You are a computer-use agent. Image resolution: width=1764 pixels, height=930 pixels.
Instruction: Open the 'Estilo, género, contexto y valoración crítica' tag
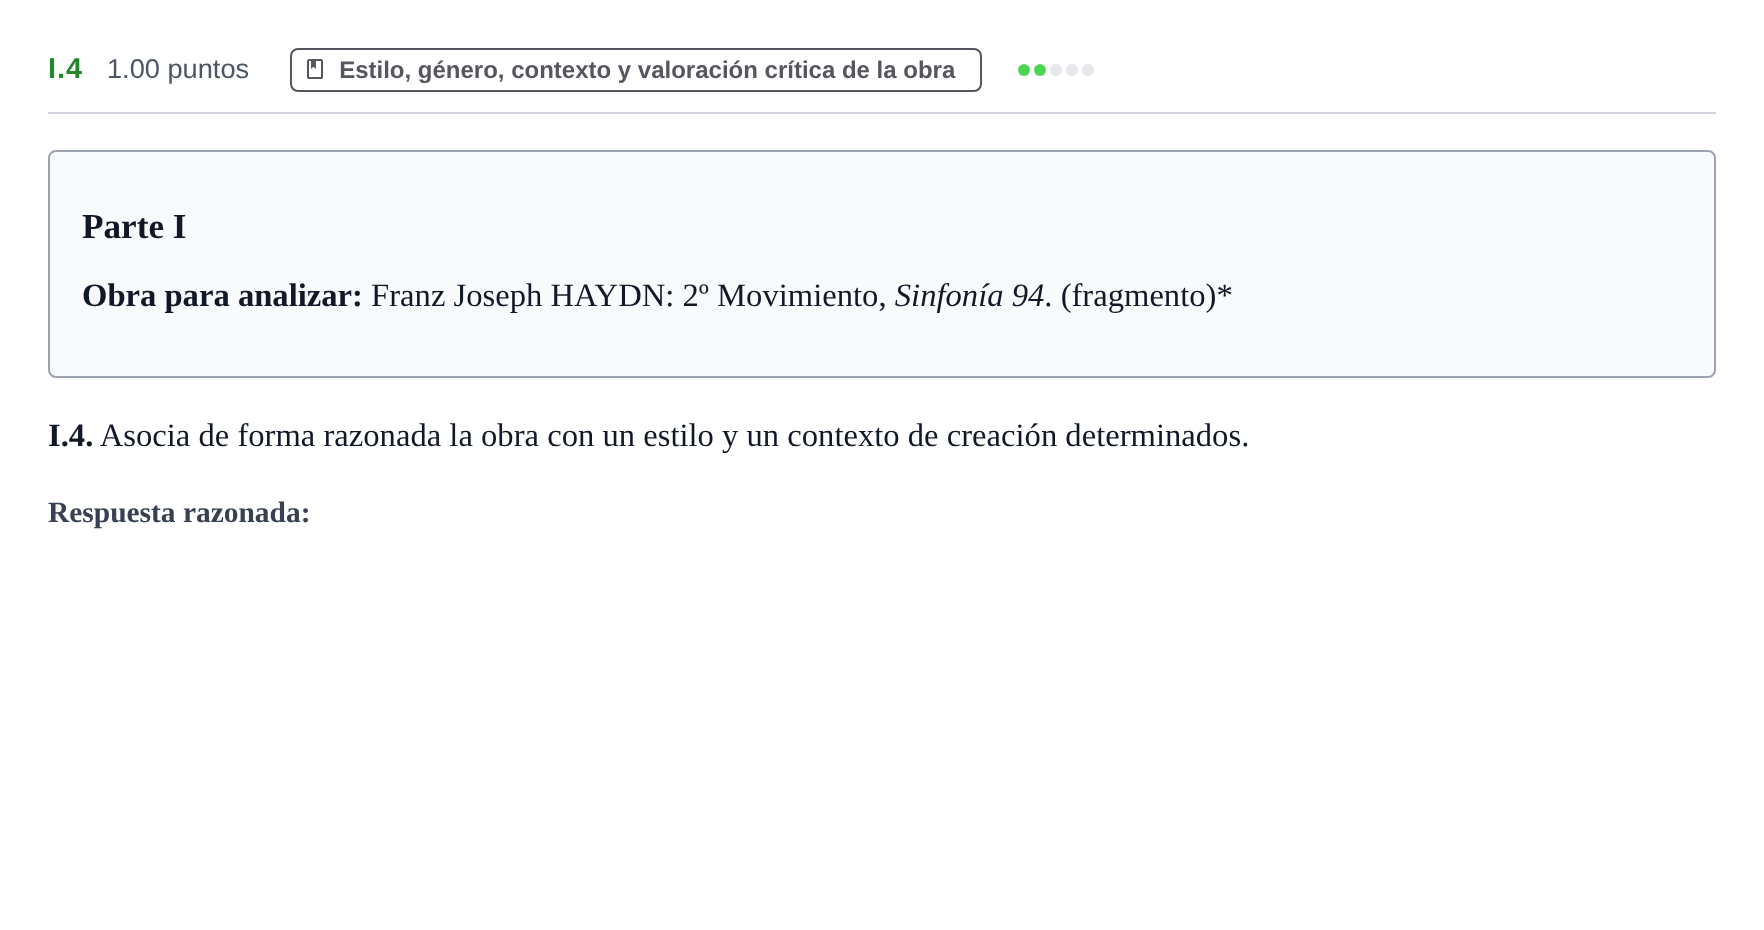tap(636, 70)
